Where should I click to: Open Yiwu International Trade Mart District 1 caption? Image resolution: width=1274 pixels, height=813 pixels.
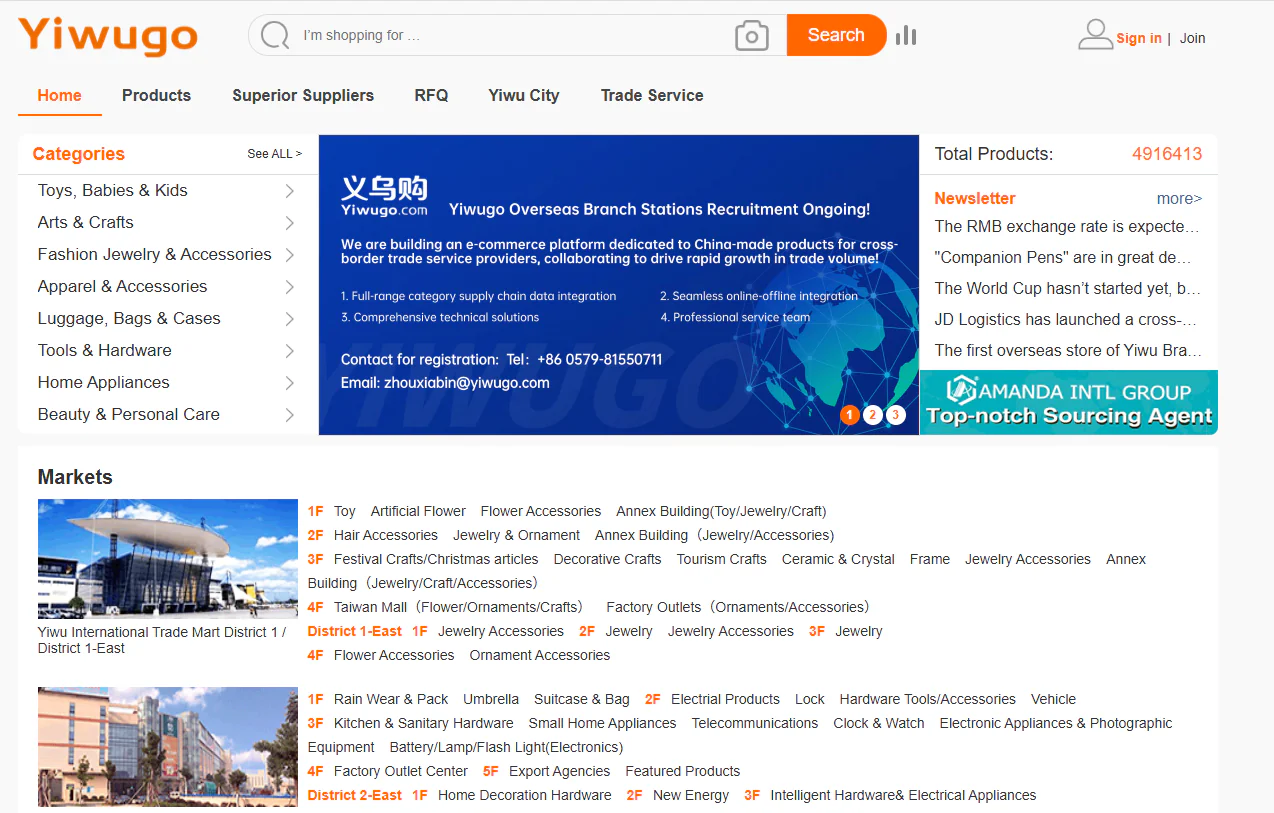(x=162, y=640)
